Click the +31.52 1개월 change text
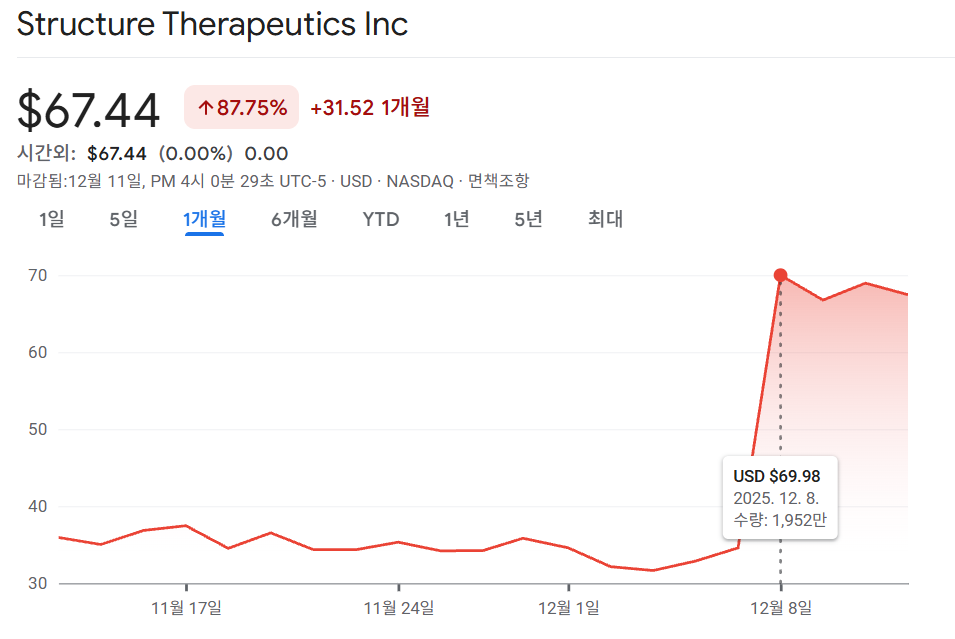Screen dimensions: 955x639 370,107
